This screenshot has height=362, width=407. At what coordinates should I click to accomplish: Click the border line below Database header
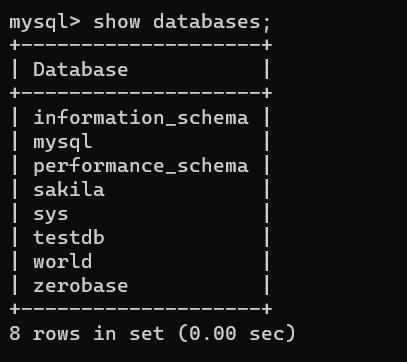coord(141,93)
